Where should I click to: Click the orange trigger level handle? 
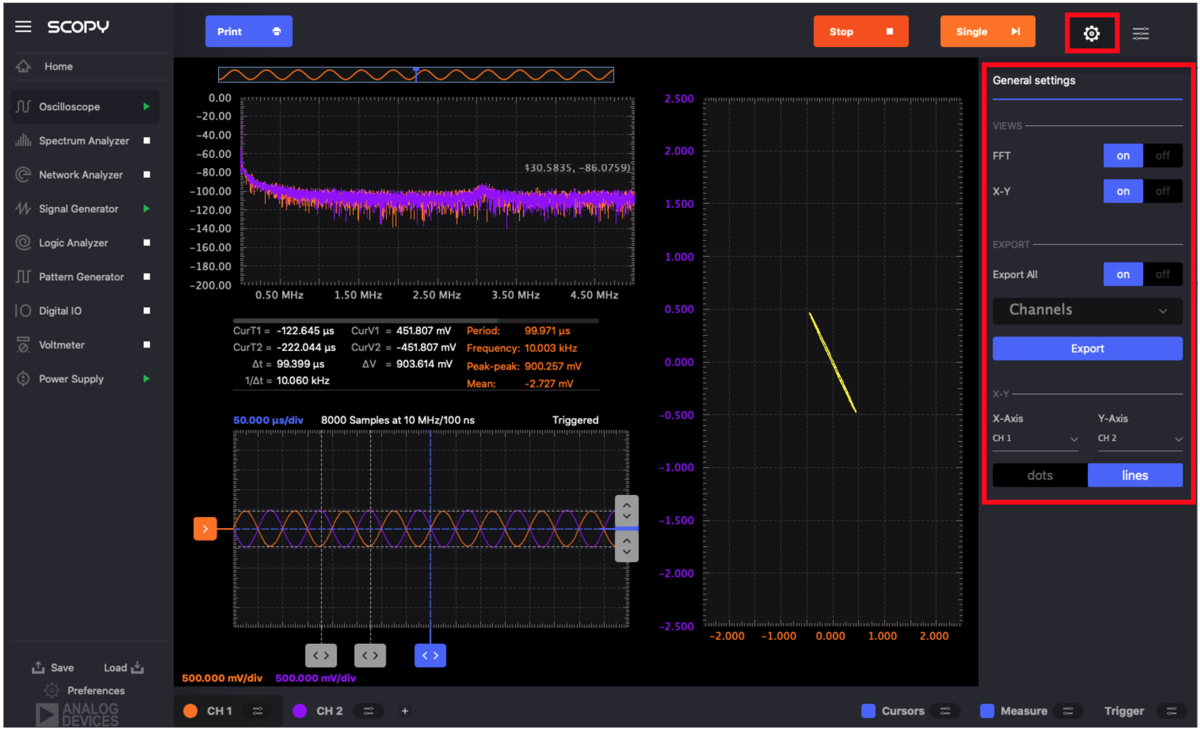tap(205, 529)
